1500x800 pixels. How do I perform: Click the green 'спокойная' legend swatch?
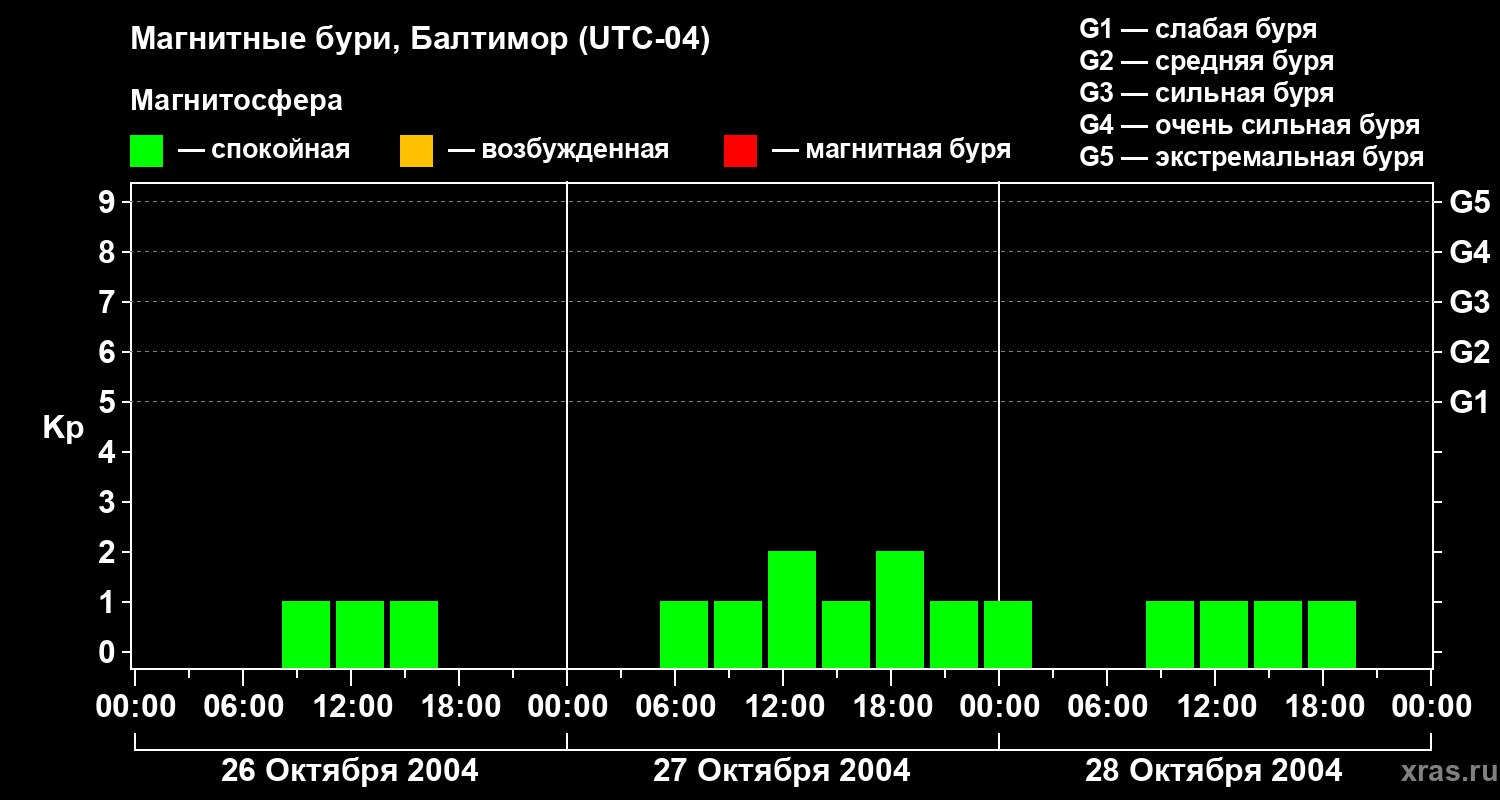[x=146, y=151]
